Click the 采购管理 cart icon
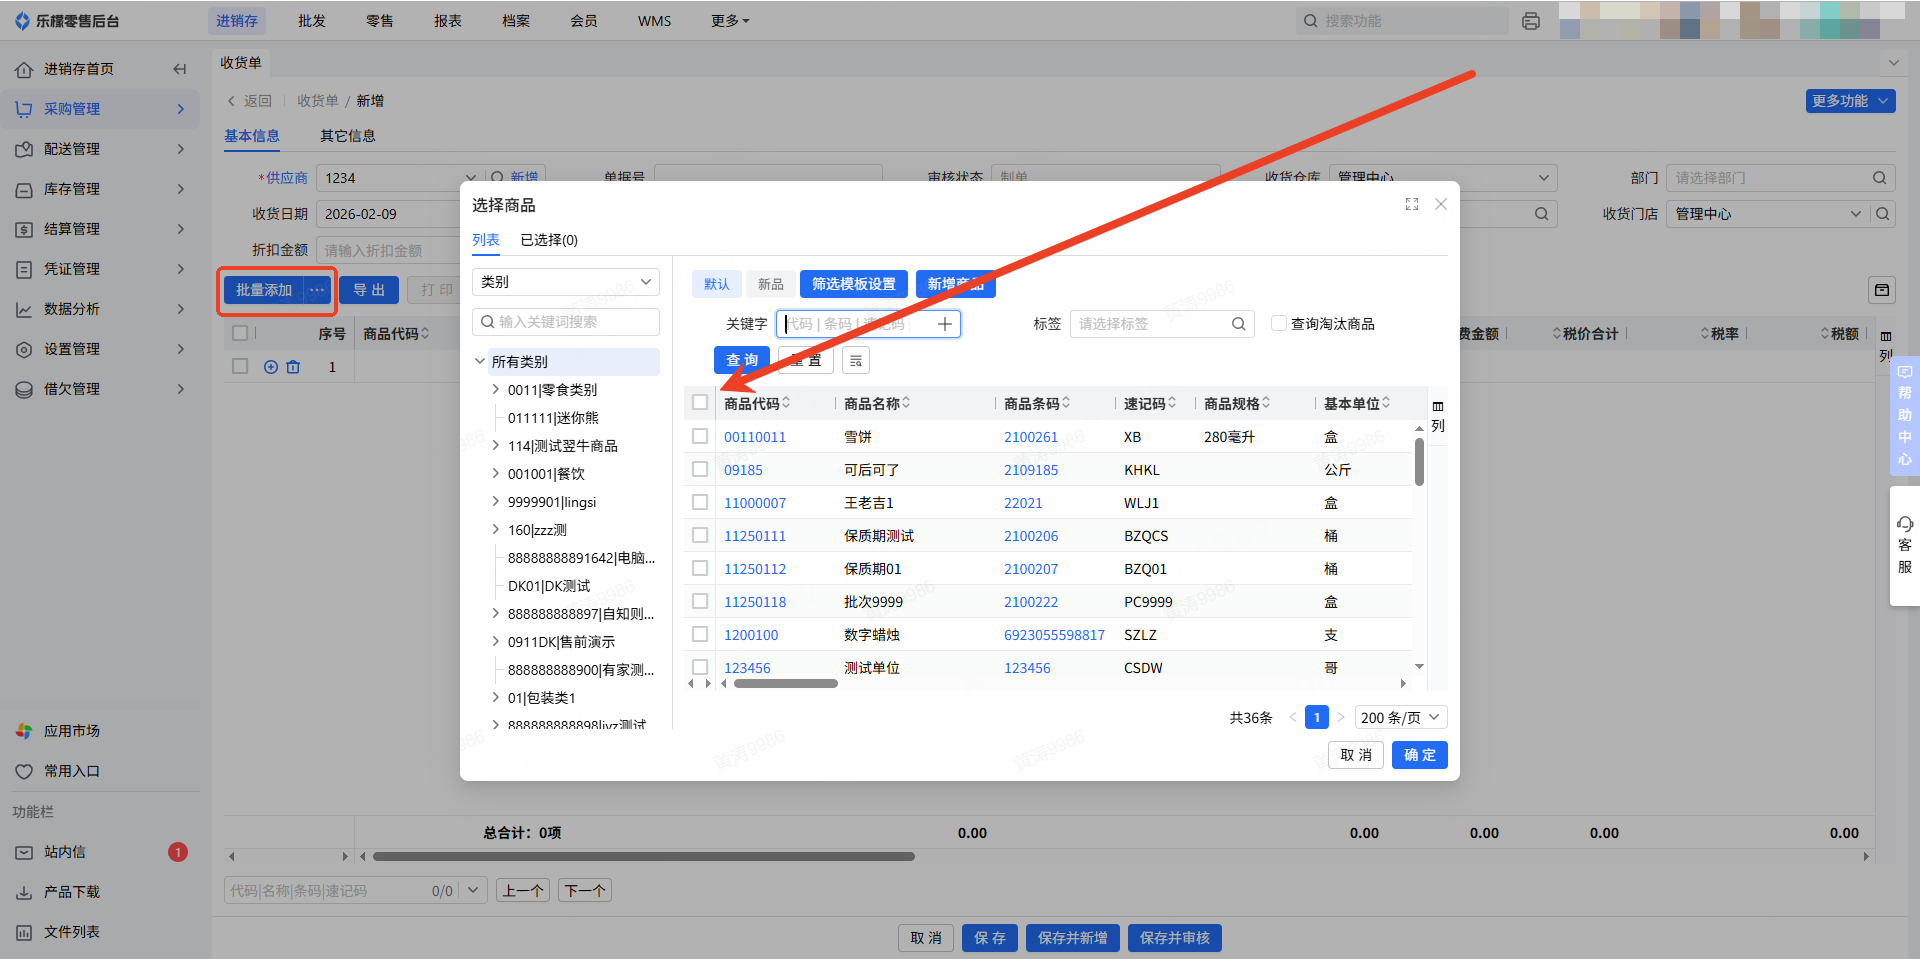Viewport: 1920px width, 959px height. point(24,109)
